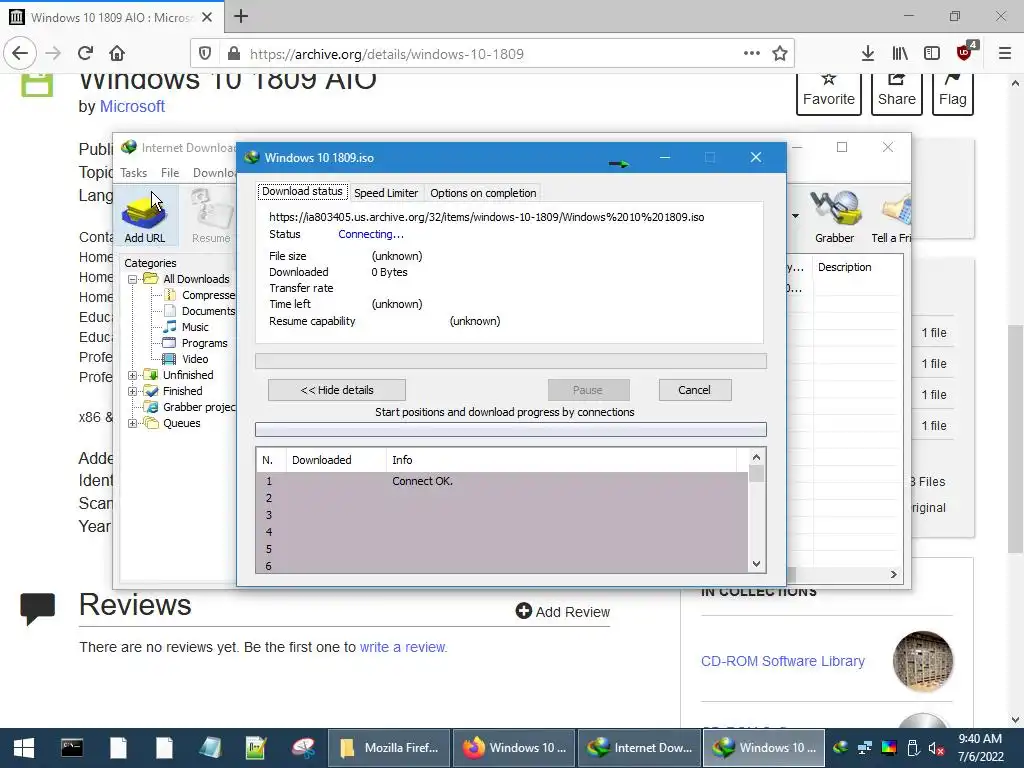1024x768 pixels.
Task: Collapse the All Downloads tree node
Action: (133, 280)
